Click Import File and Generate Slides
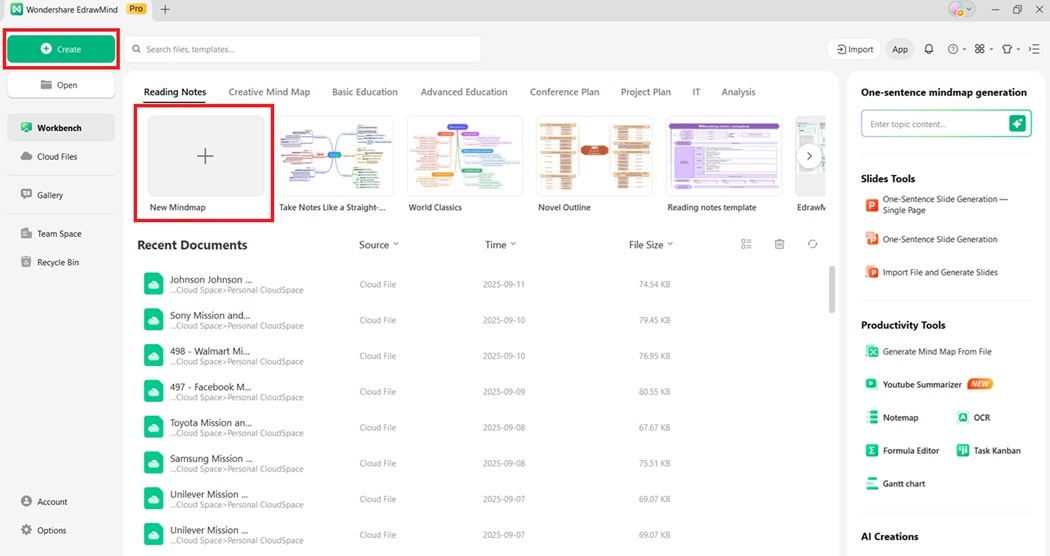This screenshot has height=556, width=1050. (x=931, y=272)
